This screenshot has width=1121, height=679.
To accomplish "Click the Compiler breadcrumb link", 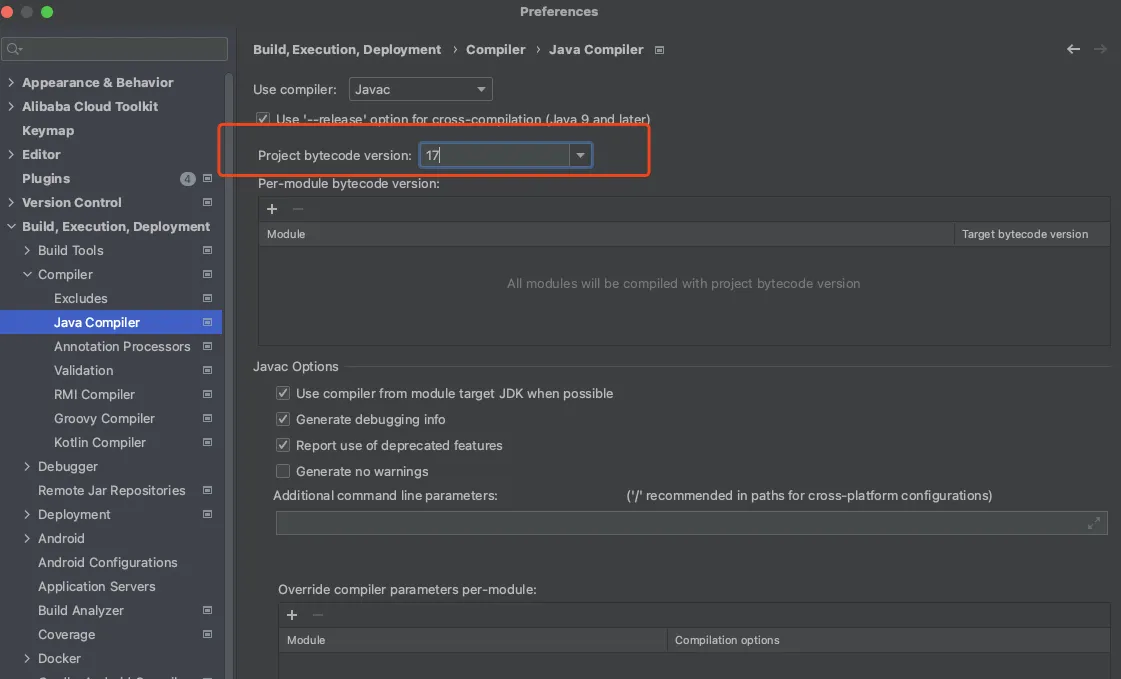I will tap(495, 50).
